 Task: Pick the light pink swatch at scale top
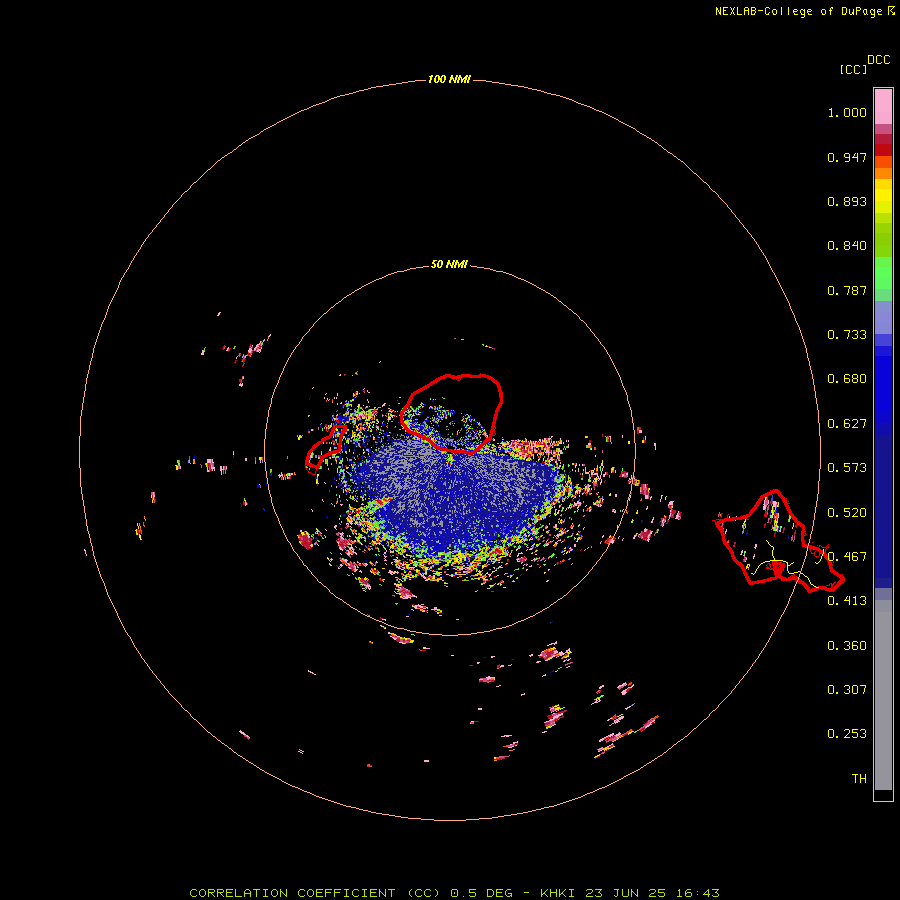click(x=883, y=106)
